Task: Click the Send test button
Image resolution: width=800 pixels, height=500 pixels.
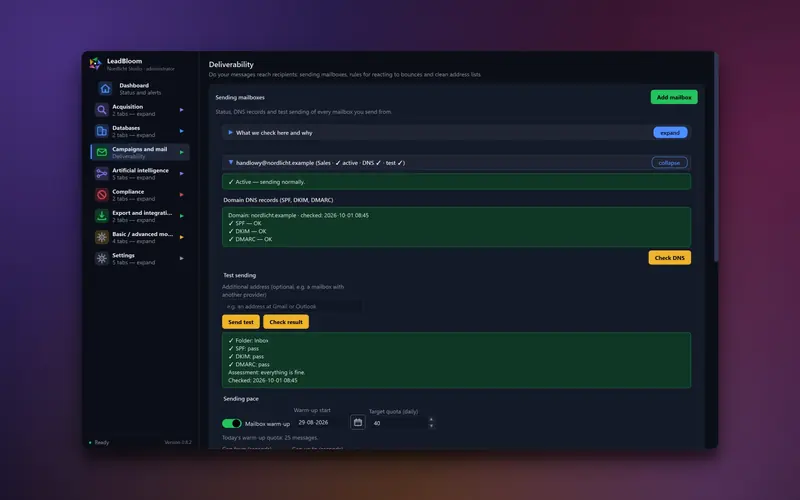Action: pyautogui.click(x=241, y=322)
